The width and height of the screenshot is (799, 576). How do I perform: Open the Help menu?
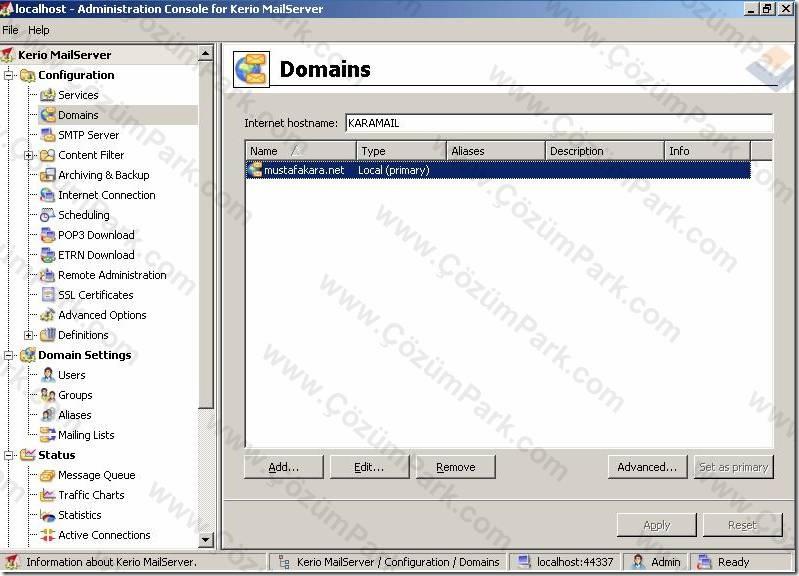[x=39, y=30]
